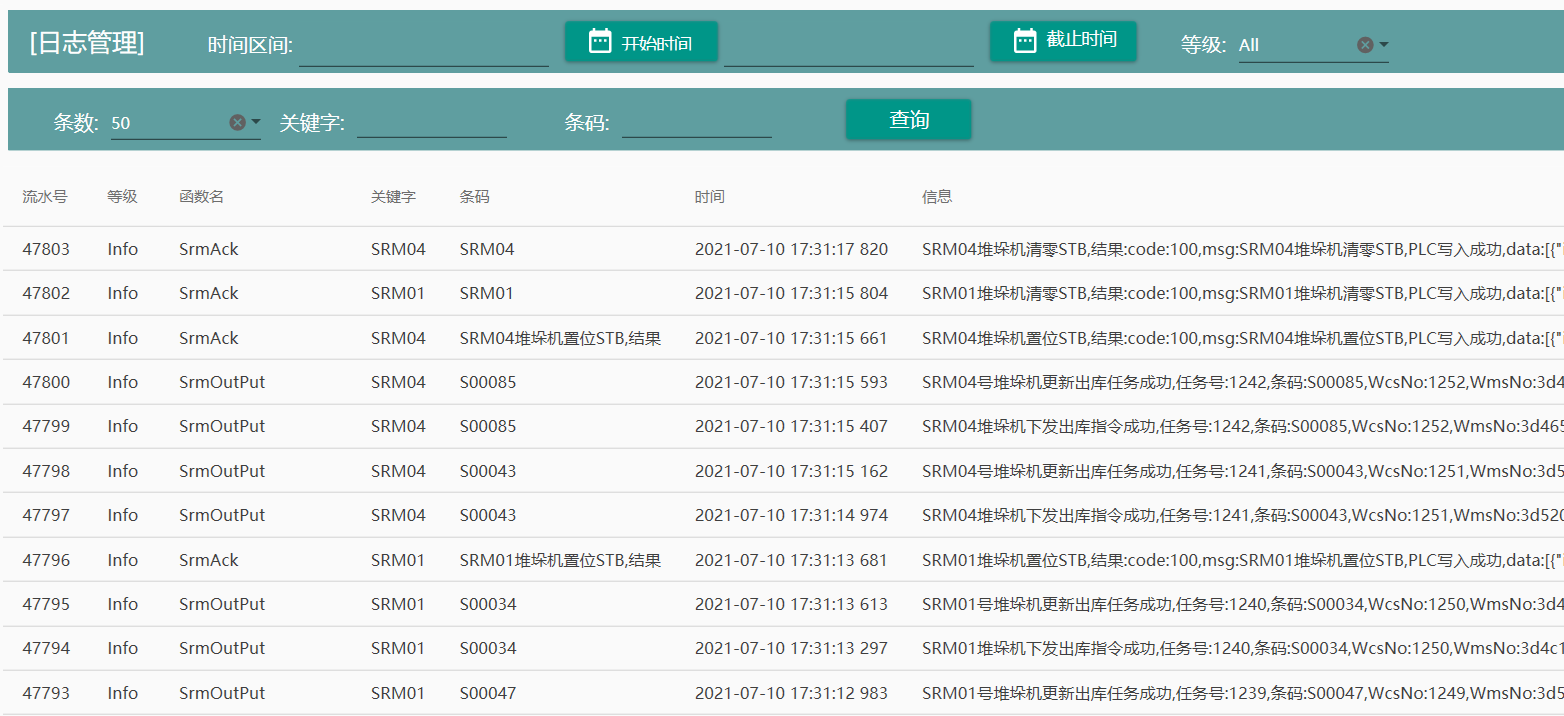Click timestamp 2021-07-10 17:31:15 661
Image resolution: width=1564 pixels, height=716 pixels.
coord(791,338)
